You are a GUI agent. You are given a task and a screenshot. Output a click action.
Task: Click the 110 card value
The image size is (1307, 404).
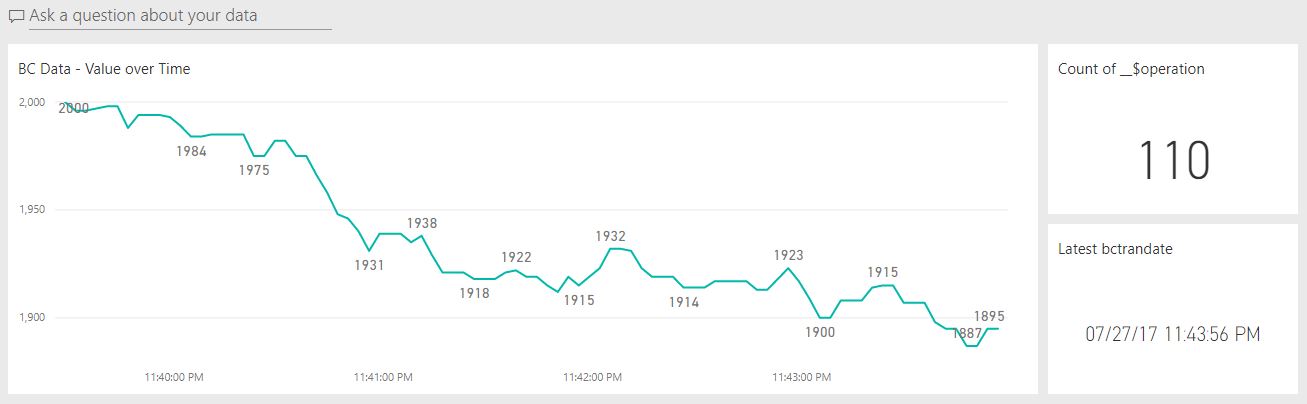pyautogui.click(x=1174, y=161)
